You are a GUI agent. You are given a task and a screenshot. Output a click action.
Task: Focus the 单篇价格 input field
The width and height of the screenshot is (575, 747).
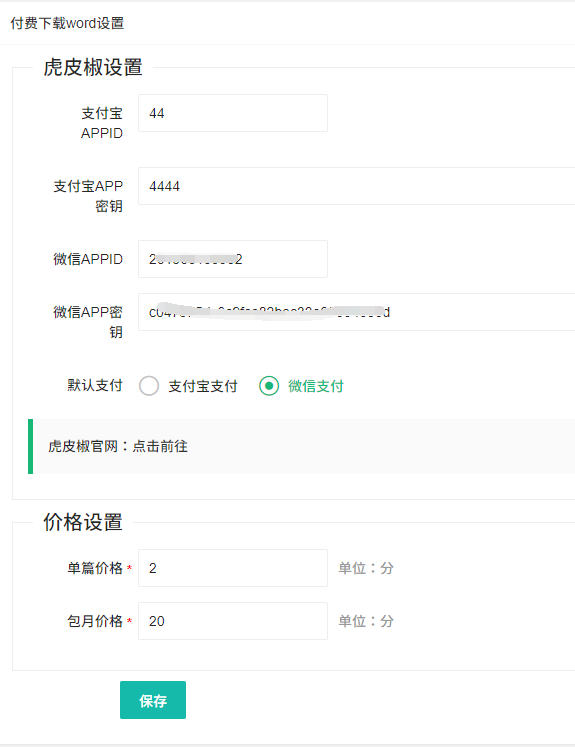tap(233, 568)
